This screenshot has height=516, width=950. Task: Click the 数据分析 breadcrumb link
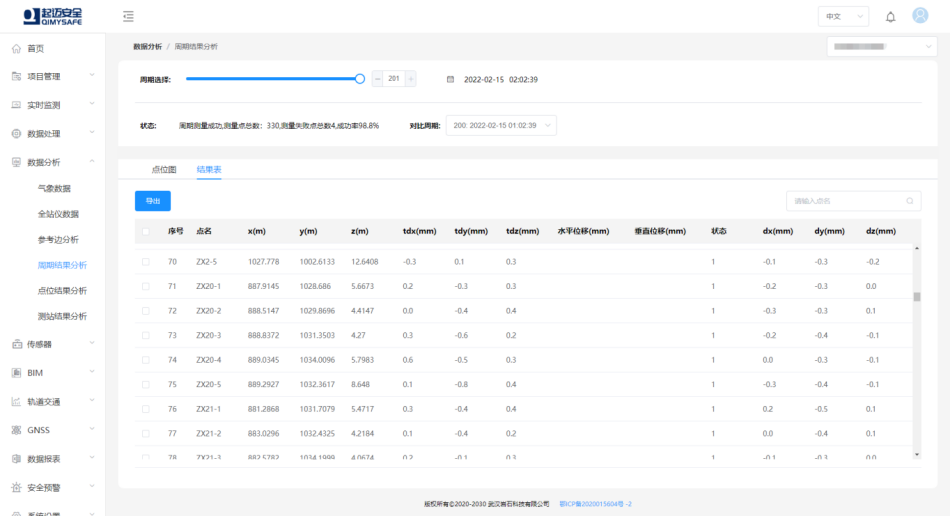coord(147,47)
